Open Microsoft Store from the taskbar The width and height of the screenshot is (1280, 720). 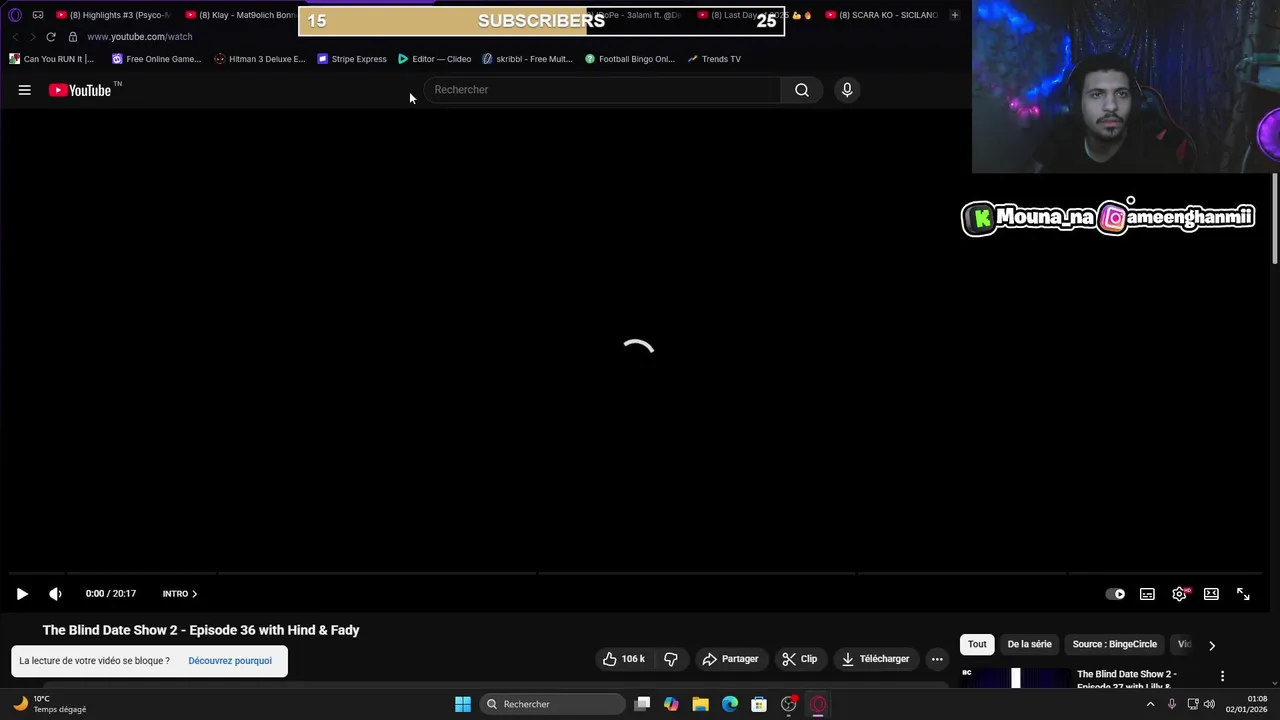click(759, 704)
